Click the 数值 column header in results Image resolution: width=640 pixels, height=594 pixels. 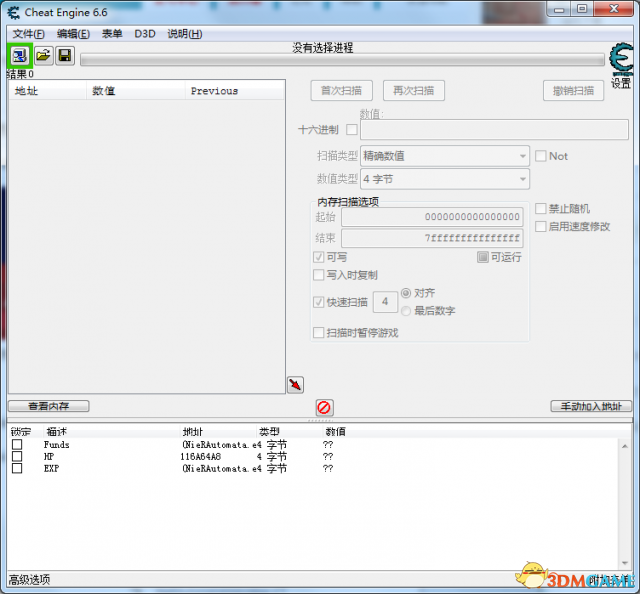pyautogui.click(x=136, y=91)
